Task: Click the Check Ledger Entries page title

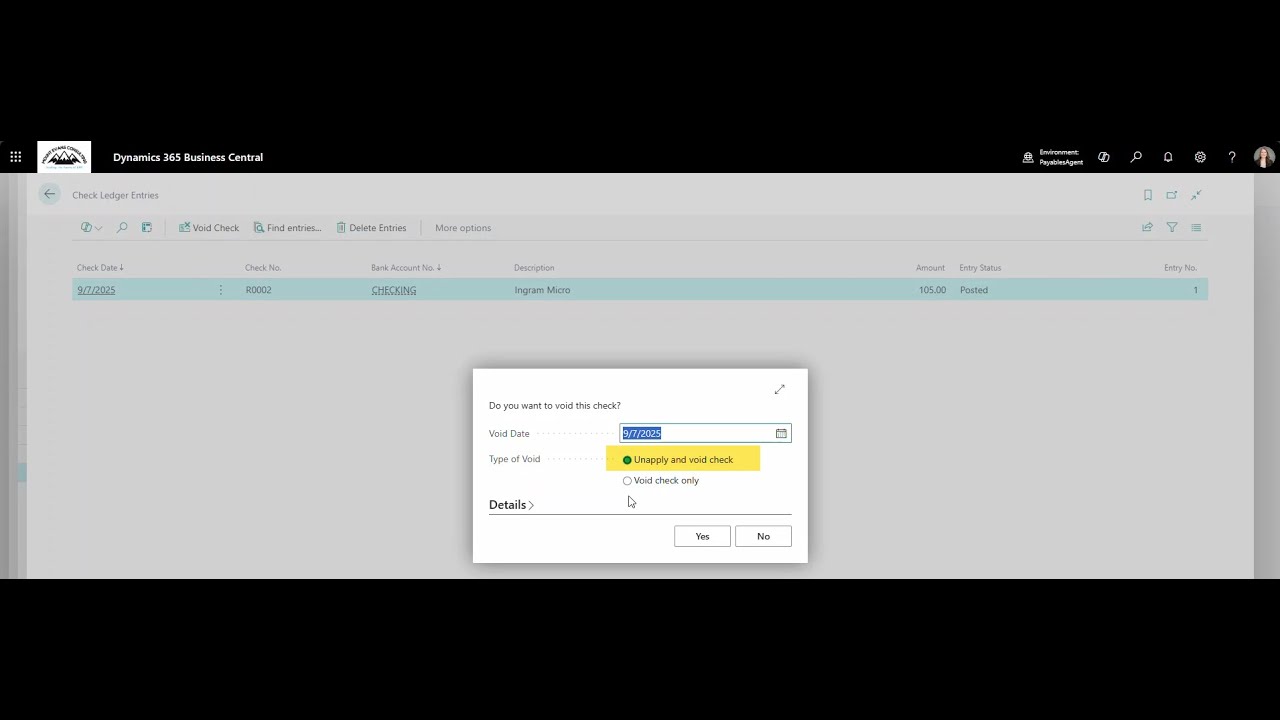Action: (115, 195)
